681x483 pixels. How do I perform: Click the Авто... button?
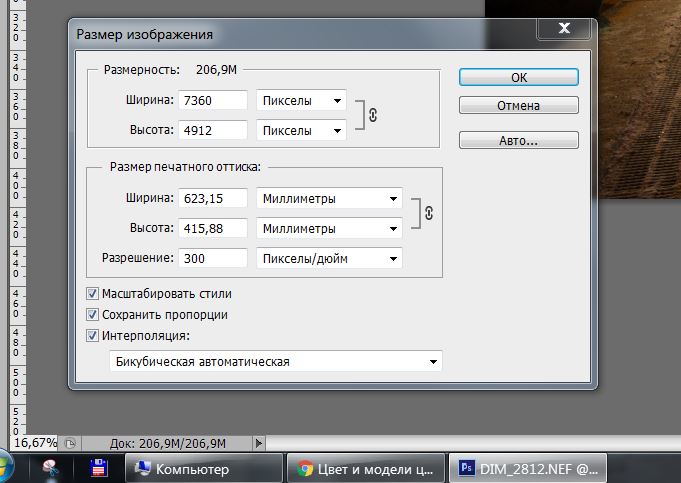tap(519, 140)
